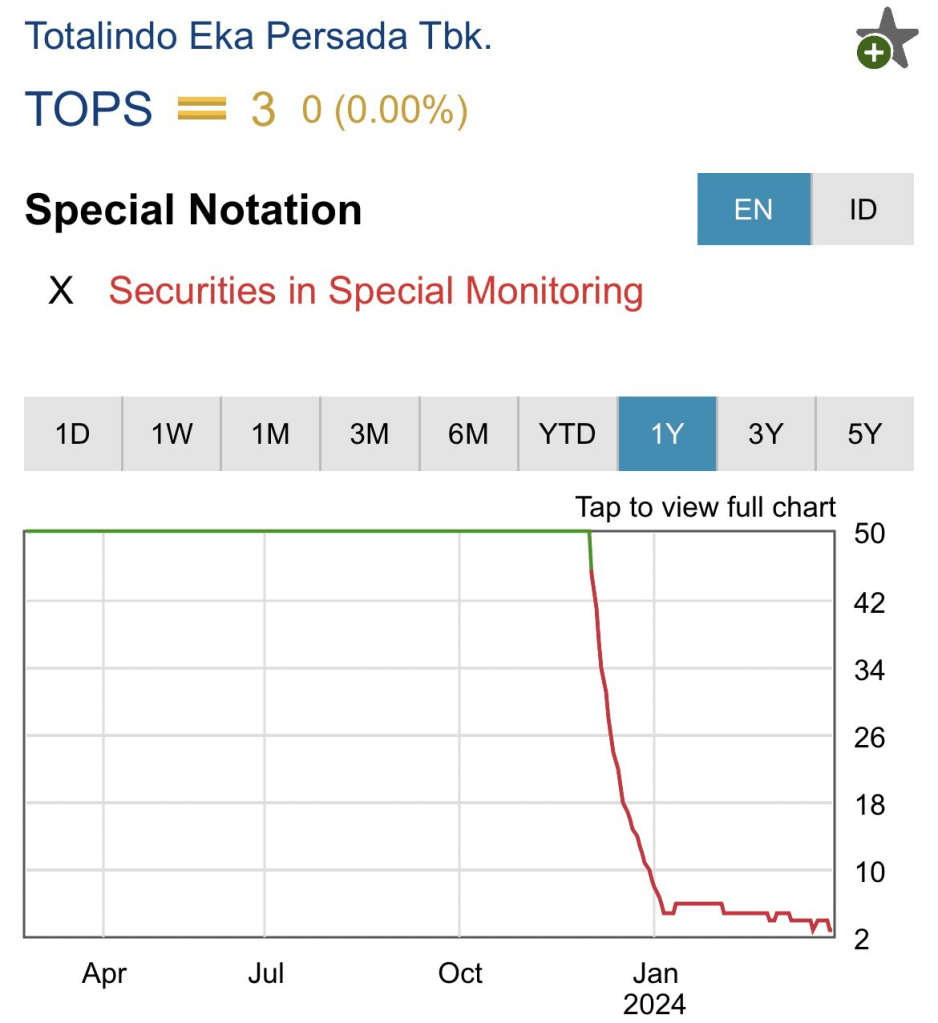Image resolution: width=938 pixels, height=1023 pixels.
Task: Click the Special Notation heading
Action: [x=193, y=210]
